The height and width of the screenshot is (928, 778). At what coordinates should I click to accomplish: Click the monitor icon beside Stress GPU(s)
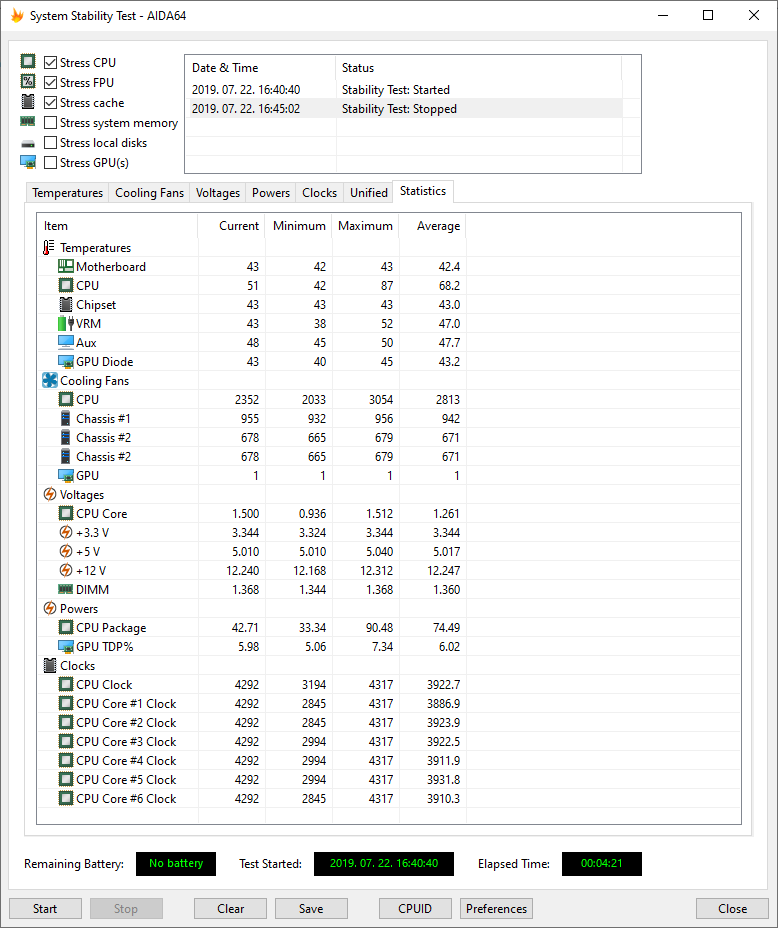(x=28, y=162)
